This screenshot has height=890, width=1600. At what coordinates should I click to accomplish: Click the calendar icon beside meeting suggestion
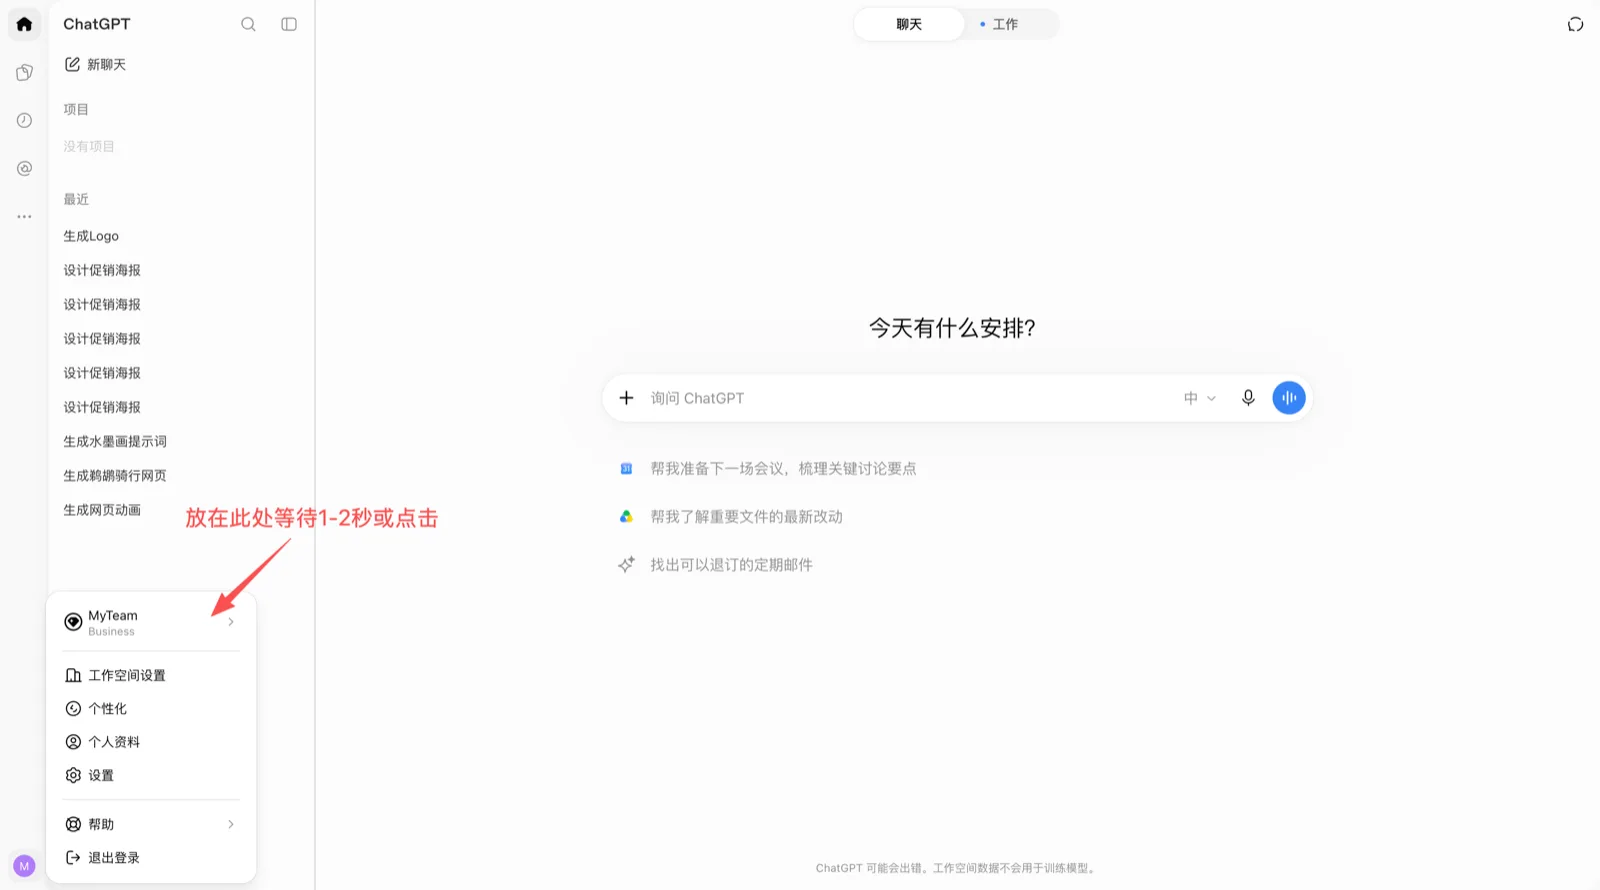[x=626, y=468]
